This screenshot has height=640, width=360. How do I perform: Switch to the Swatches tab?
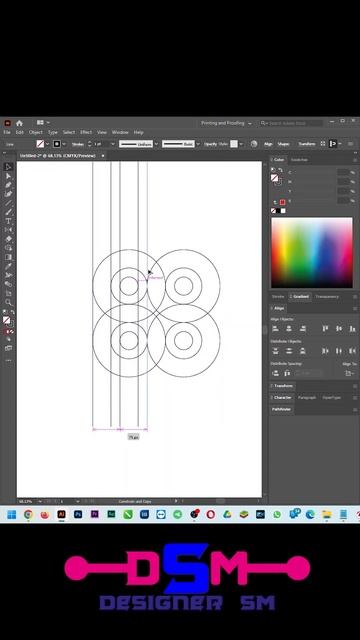pyautogui.click(x=299, y=160)
